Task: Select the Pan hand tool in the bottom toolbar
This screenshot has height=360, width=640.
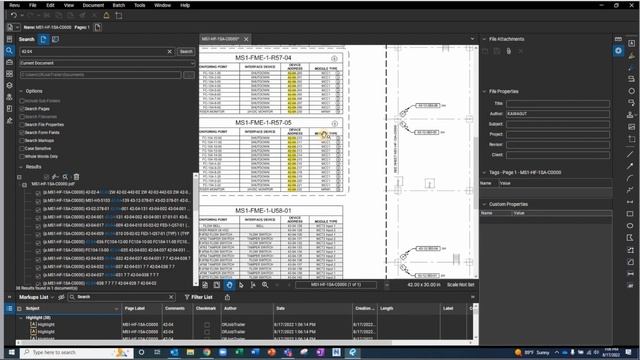Action: (x=229, y=285)
